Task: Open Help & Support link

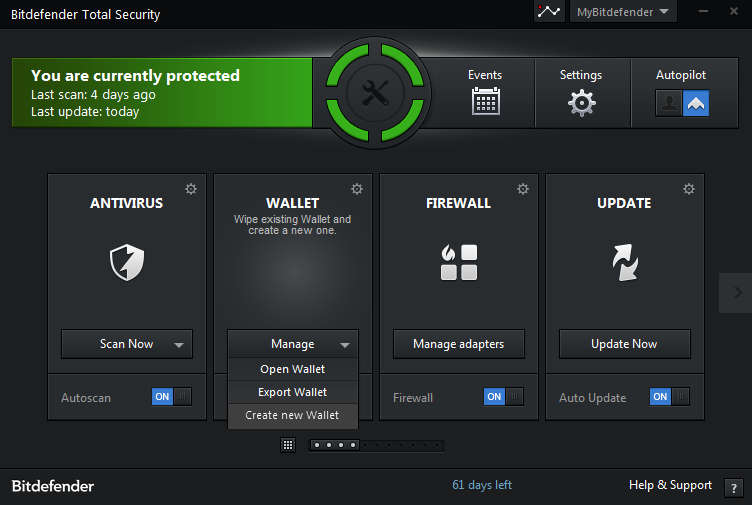Action: pyautogui.click(x=670, y=485)
